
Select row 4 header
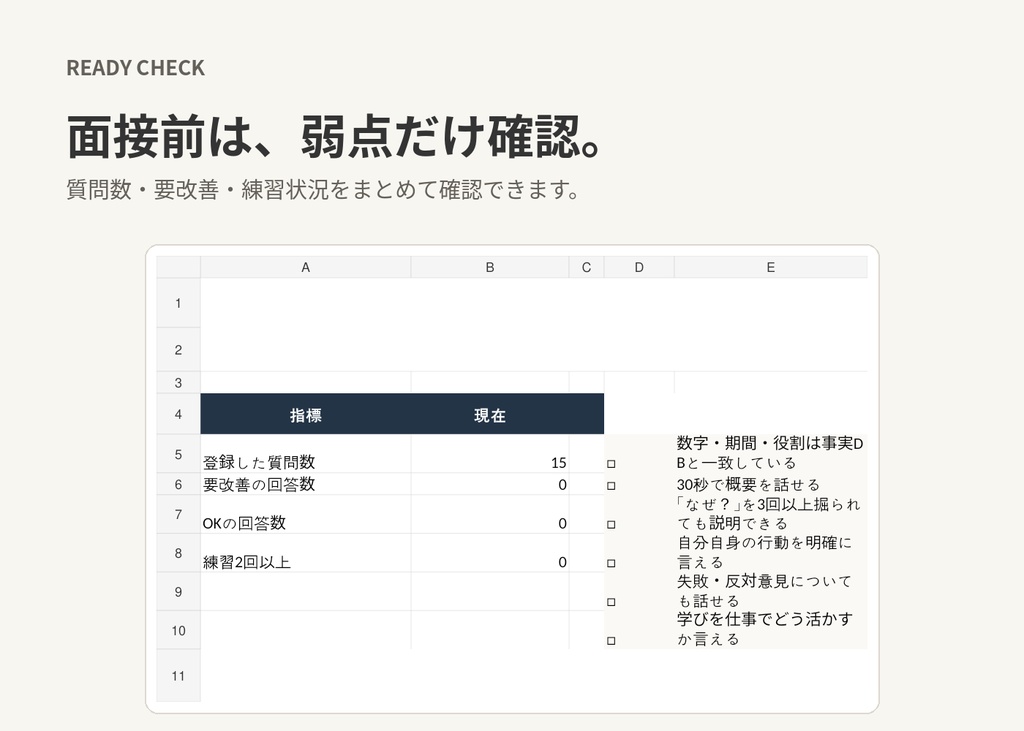pyautogui.click(x=178, y=414)
